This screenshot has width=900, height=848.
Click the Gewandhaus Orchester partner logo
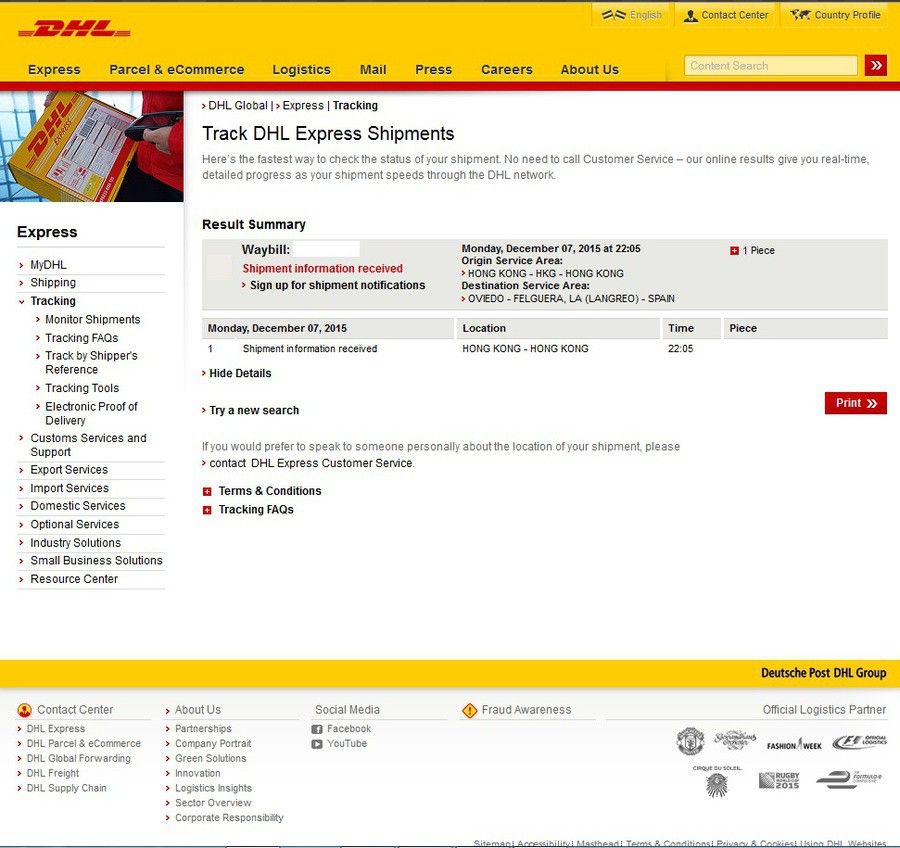point(735,741)
